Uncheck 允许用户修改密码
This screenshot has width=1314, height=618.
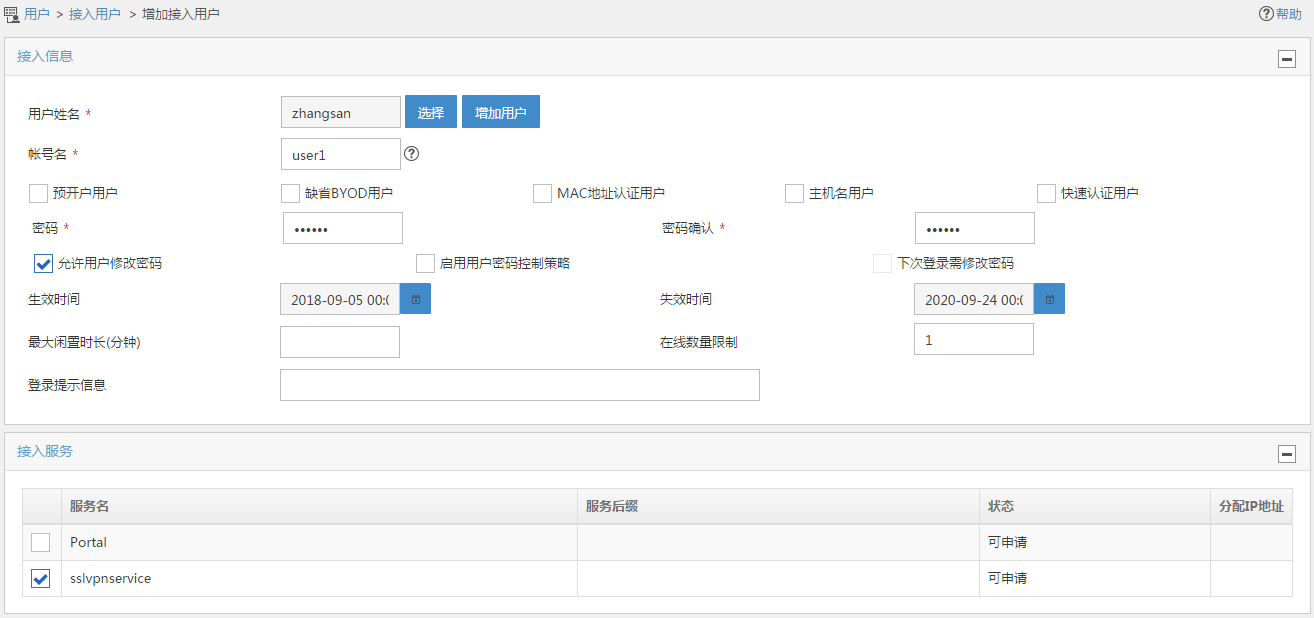tap(43, 264)
